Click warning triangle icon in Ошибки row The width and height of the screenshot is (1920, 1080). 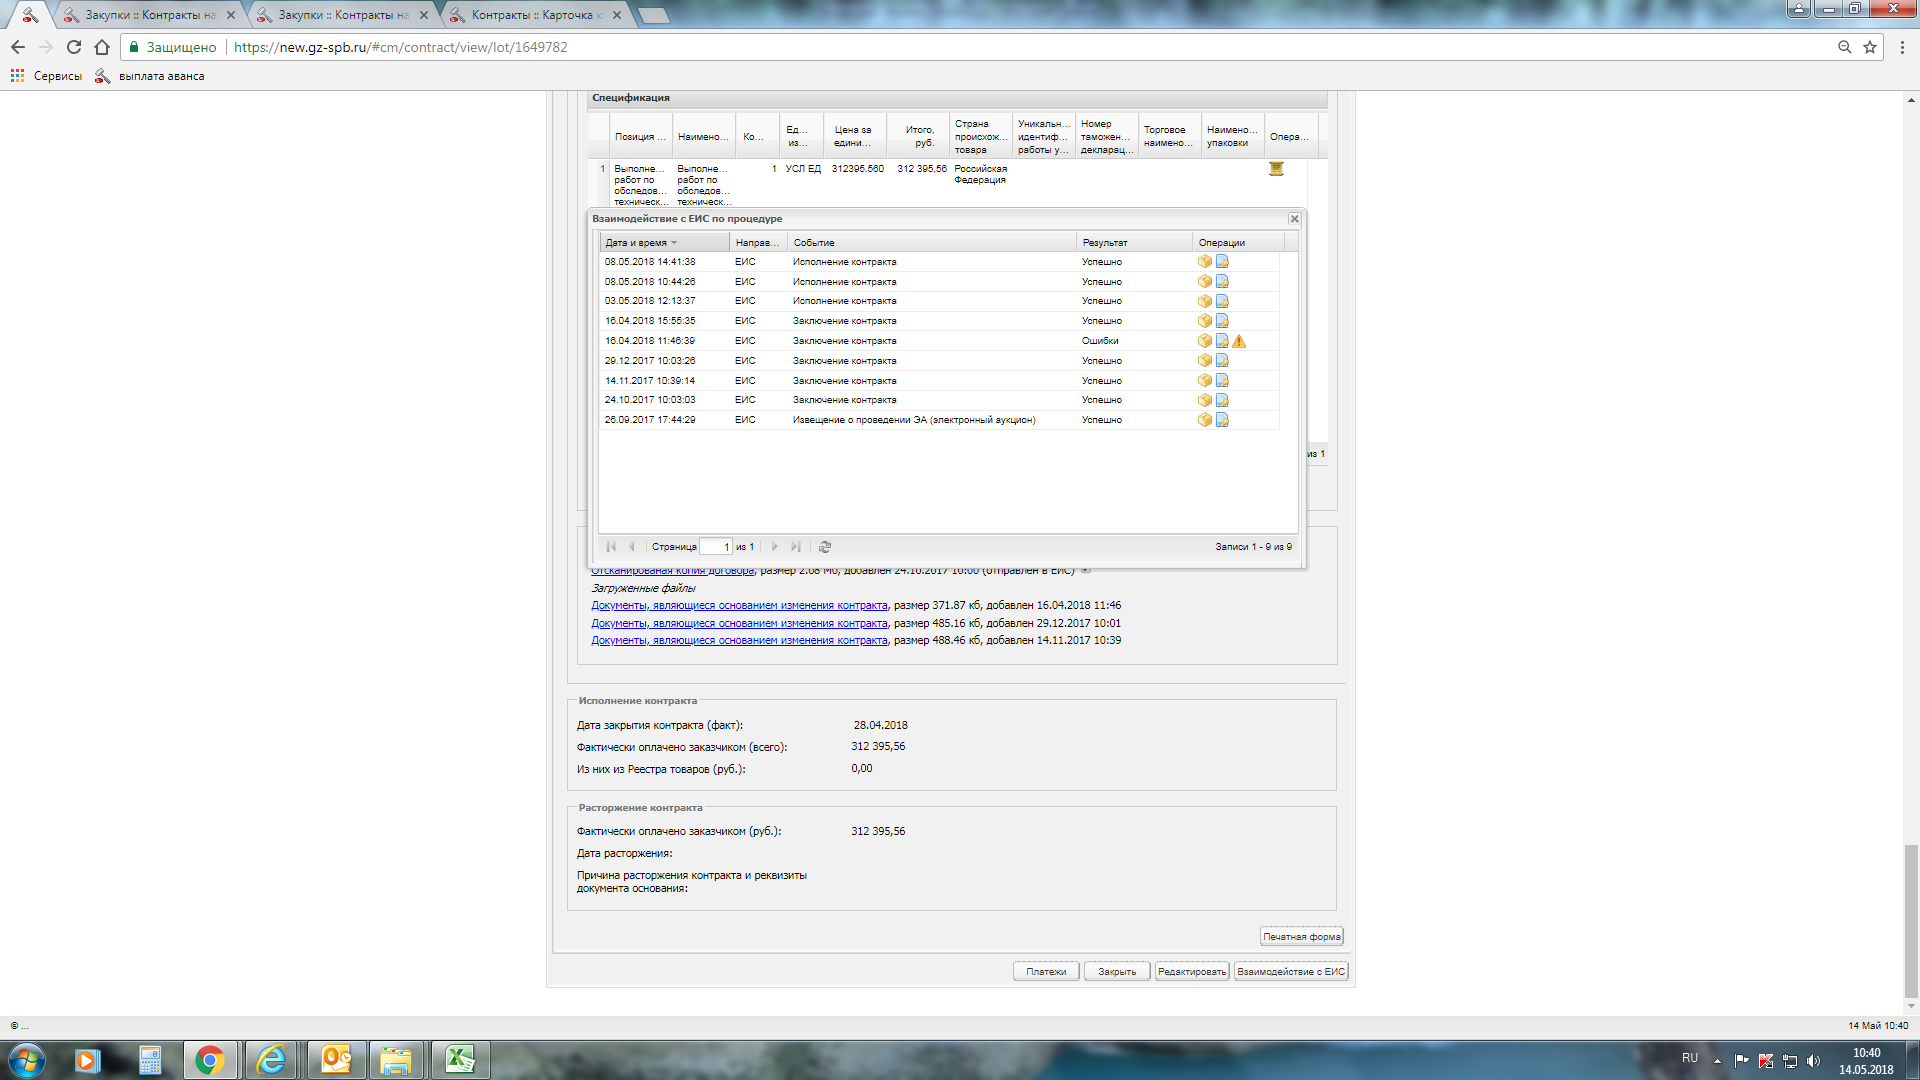tap(1239, 341)
